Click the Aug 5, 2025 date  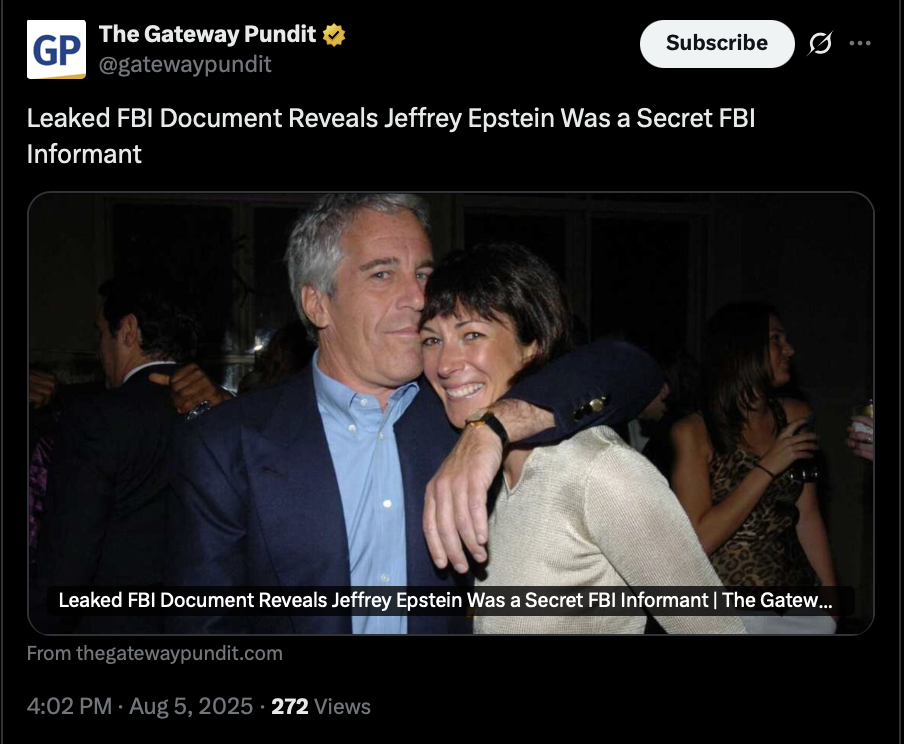click(x=191, y=707)
